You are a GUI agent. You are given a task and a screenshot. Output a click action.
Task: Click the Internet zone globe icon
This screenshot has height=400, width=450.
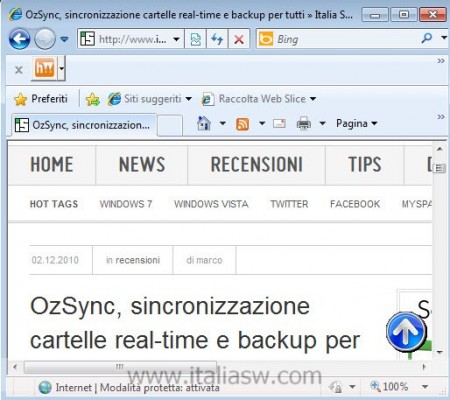click(x=45, y=387)
